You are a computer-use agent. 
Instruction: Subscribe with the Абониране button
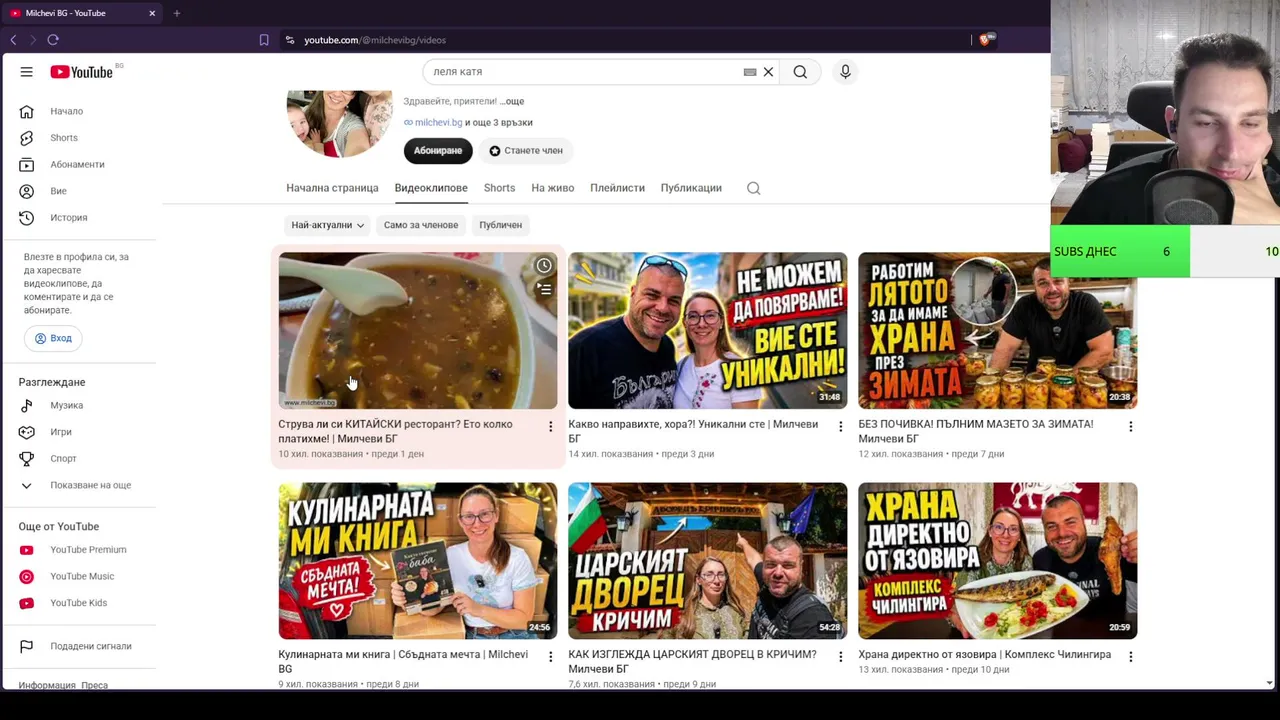[438, 150]
